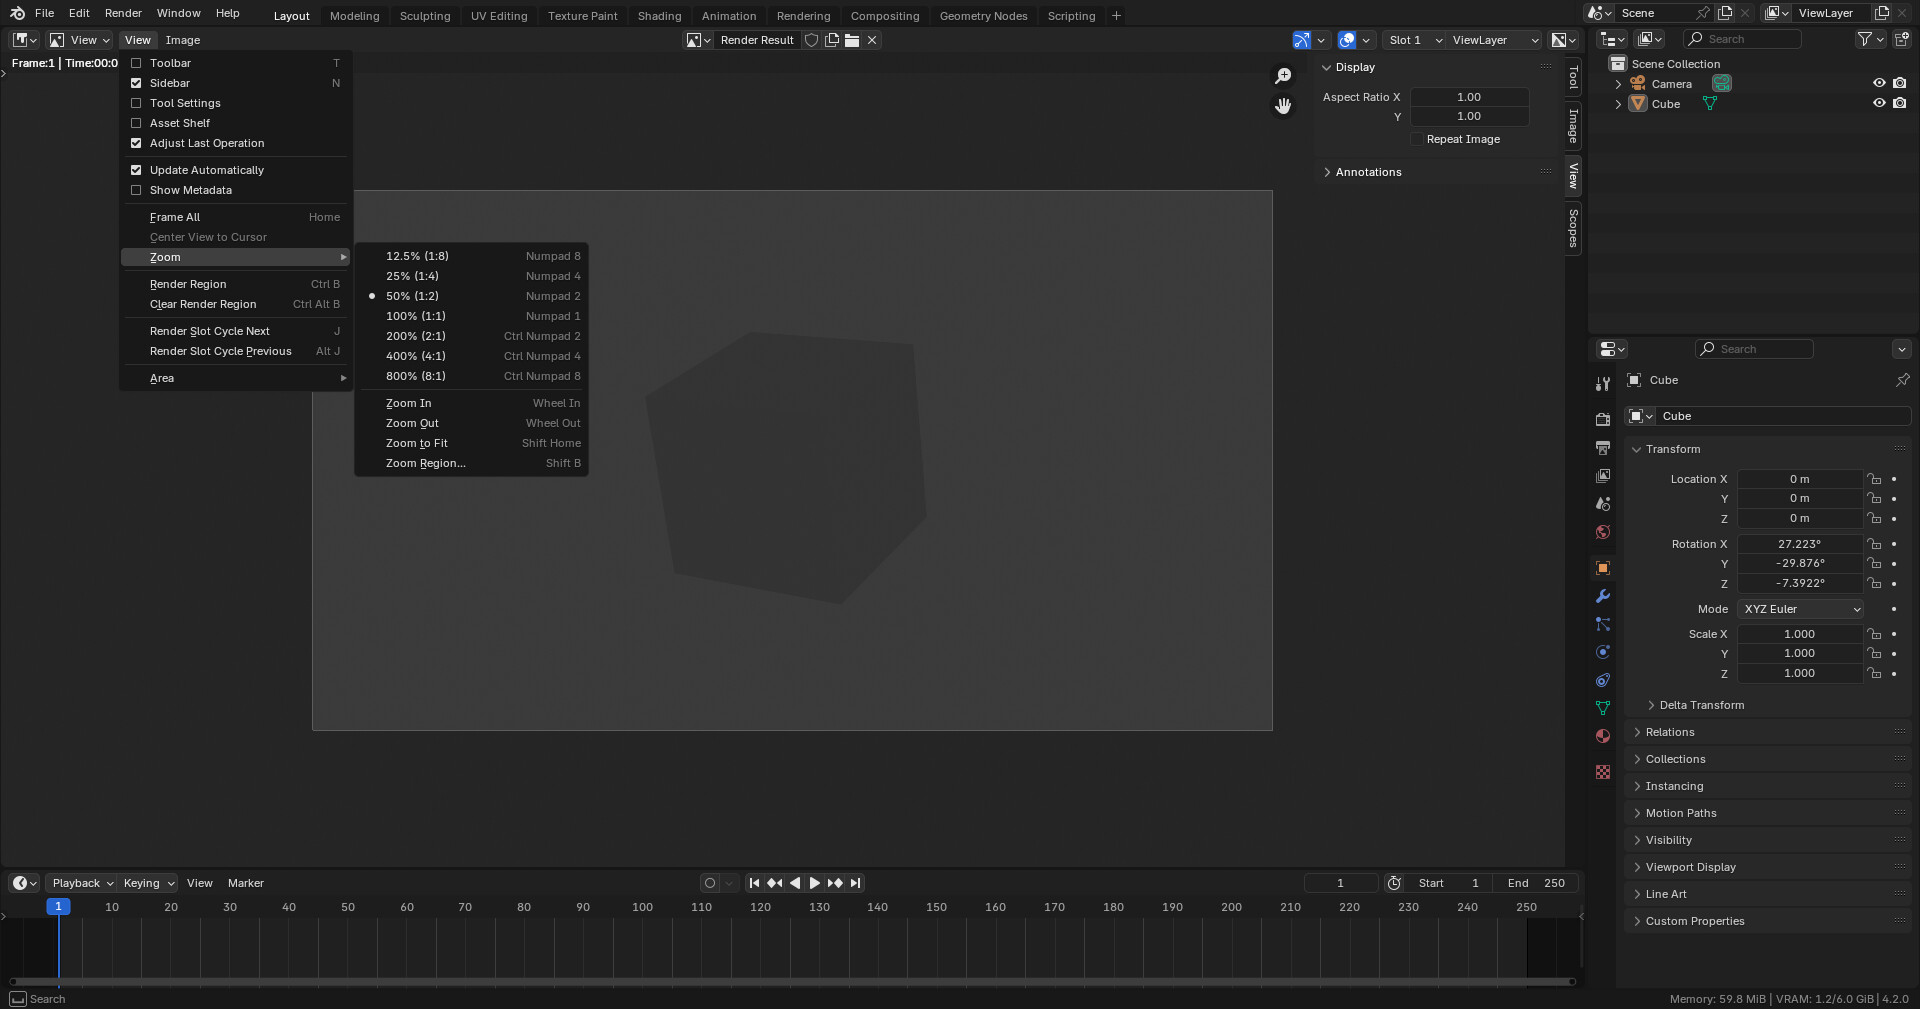The width and height of the screenshot is (1920, 1009).
Task: Open the Material properties tab icon
Action: 1603,736
